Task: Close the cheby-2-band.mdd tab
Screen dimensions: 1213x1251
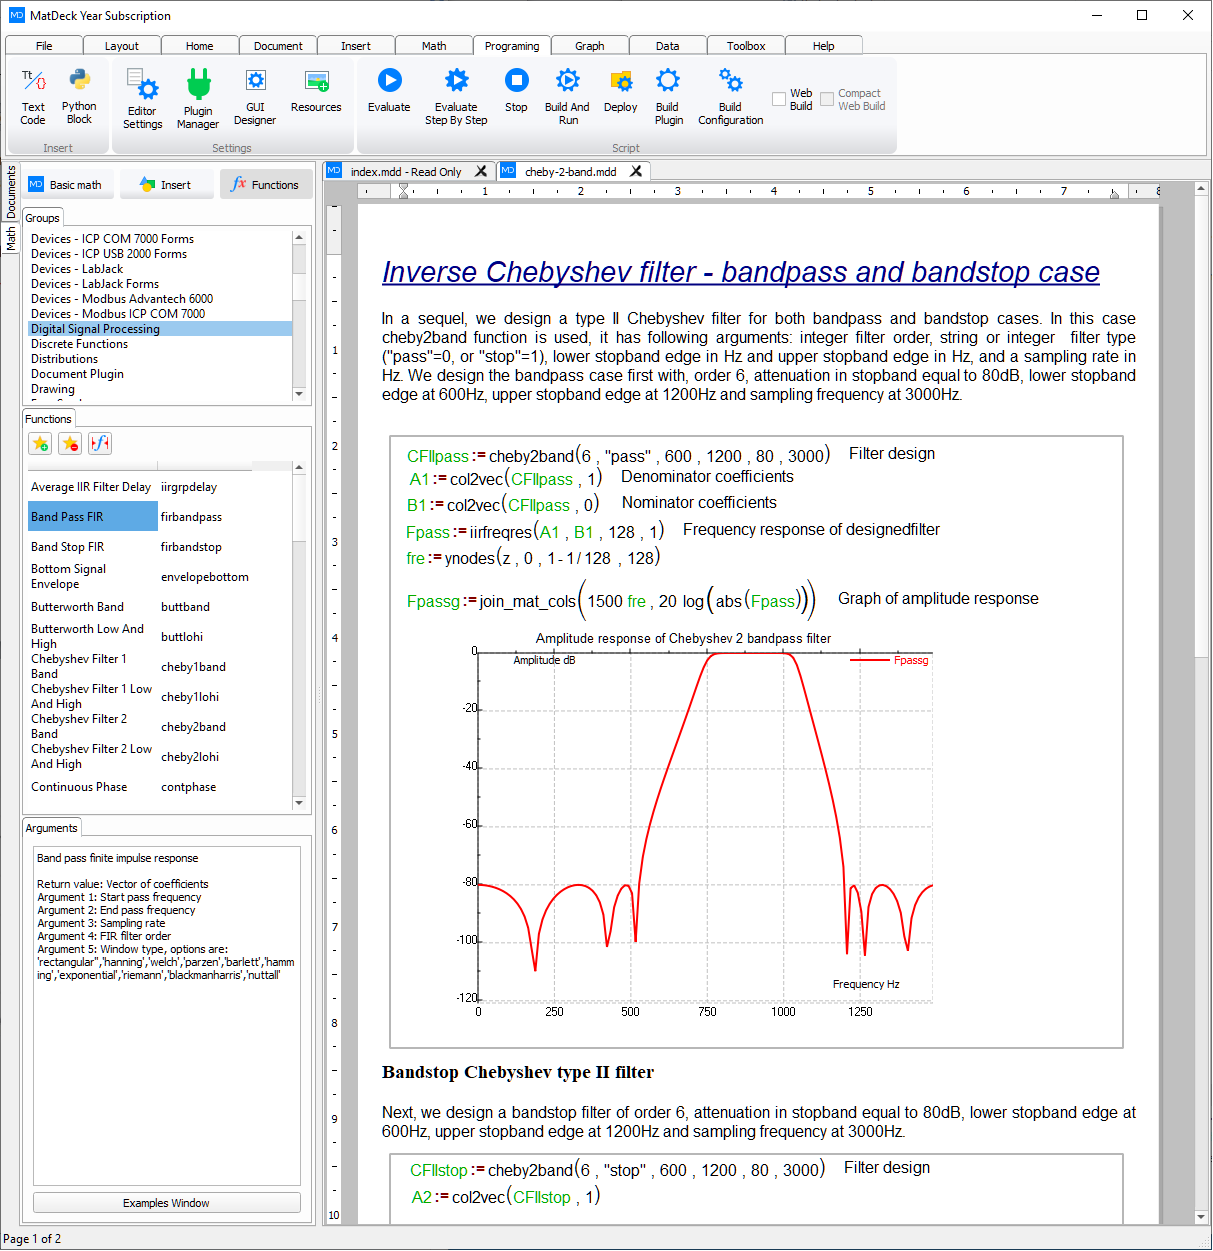Action: tap(636, 172)
